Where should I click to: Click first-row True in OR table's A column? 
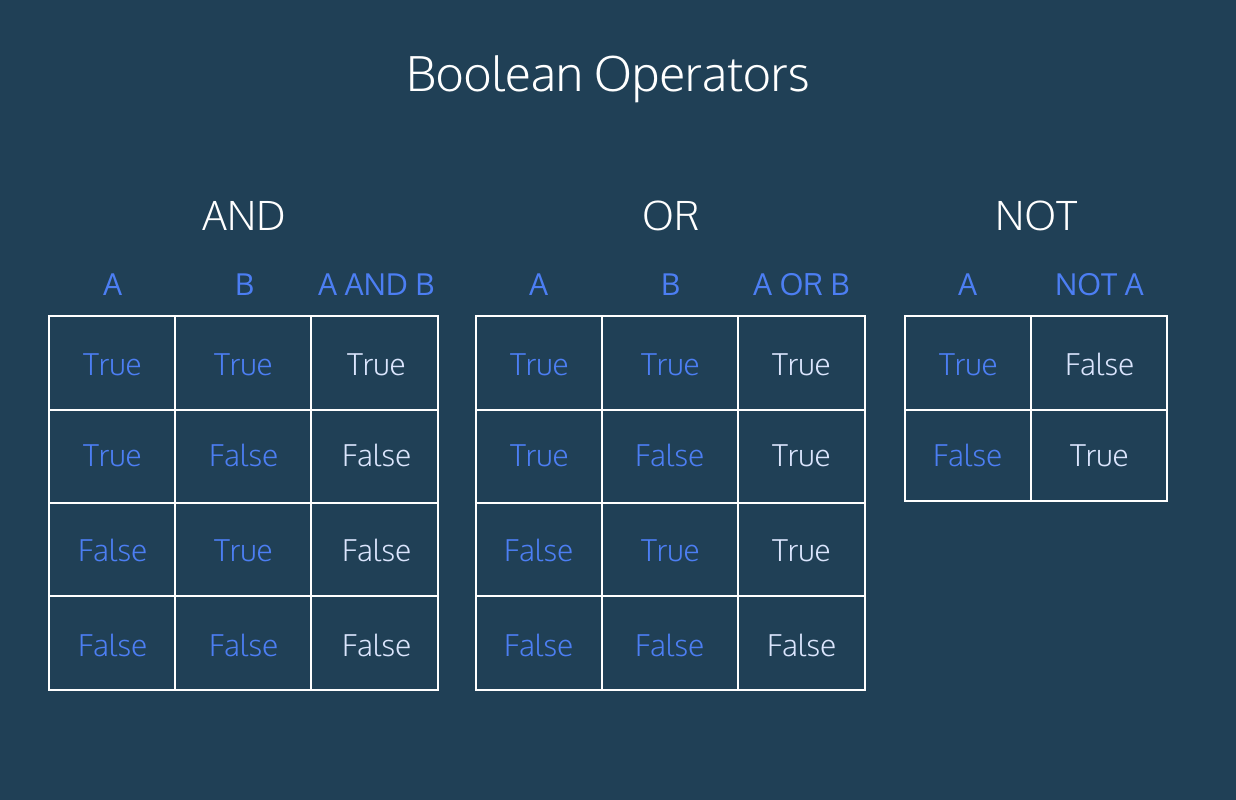pyautogui.click(x=539, y=364)
